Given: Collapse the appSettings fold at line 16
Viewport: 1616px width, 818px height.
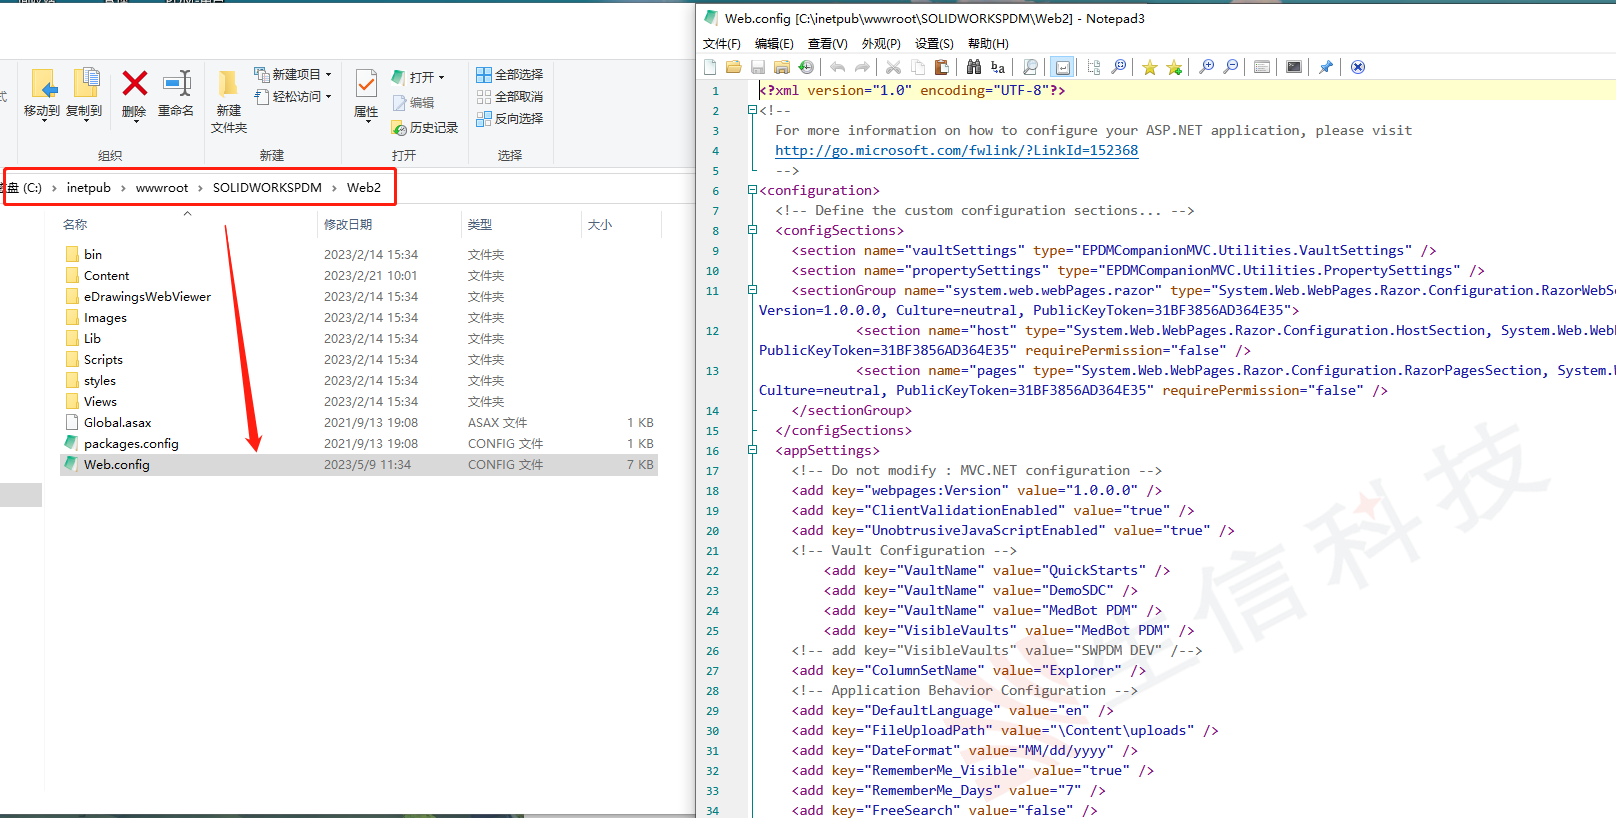Looking at the screenshot, I should pyautogui.click(x=752, y=450).
